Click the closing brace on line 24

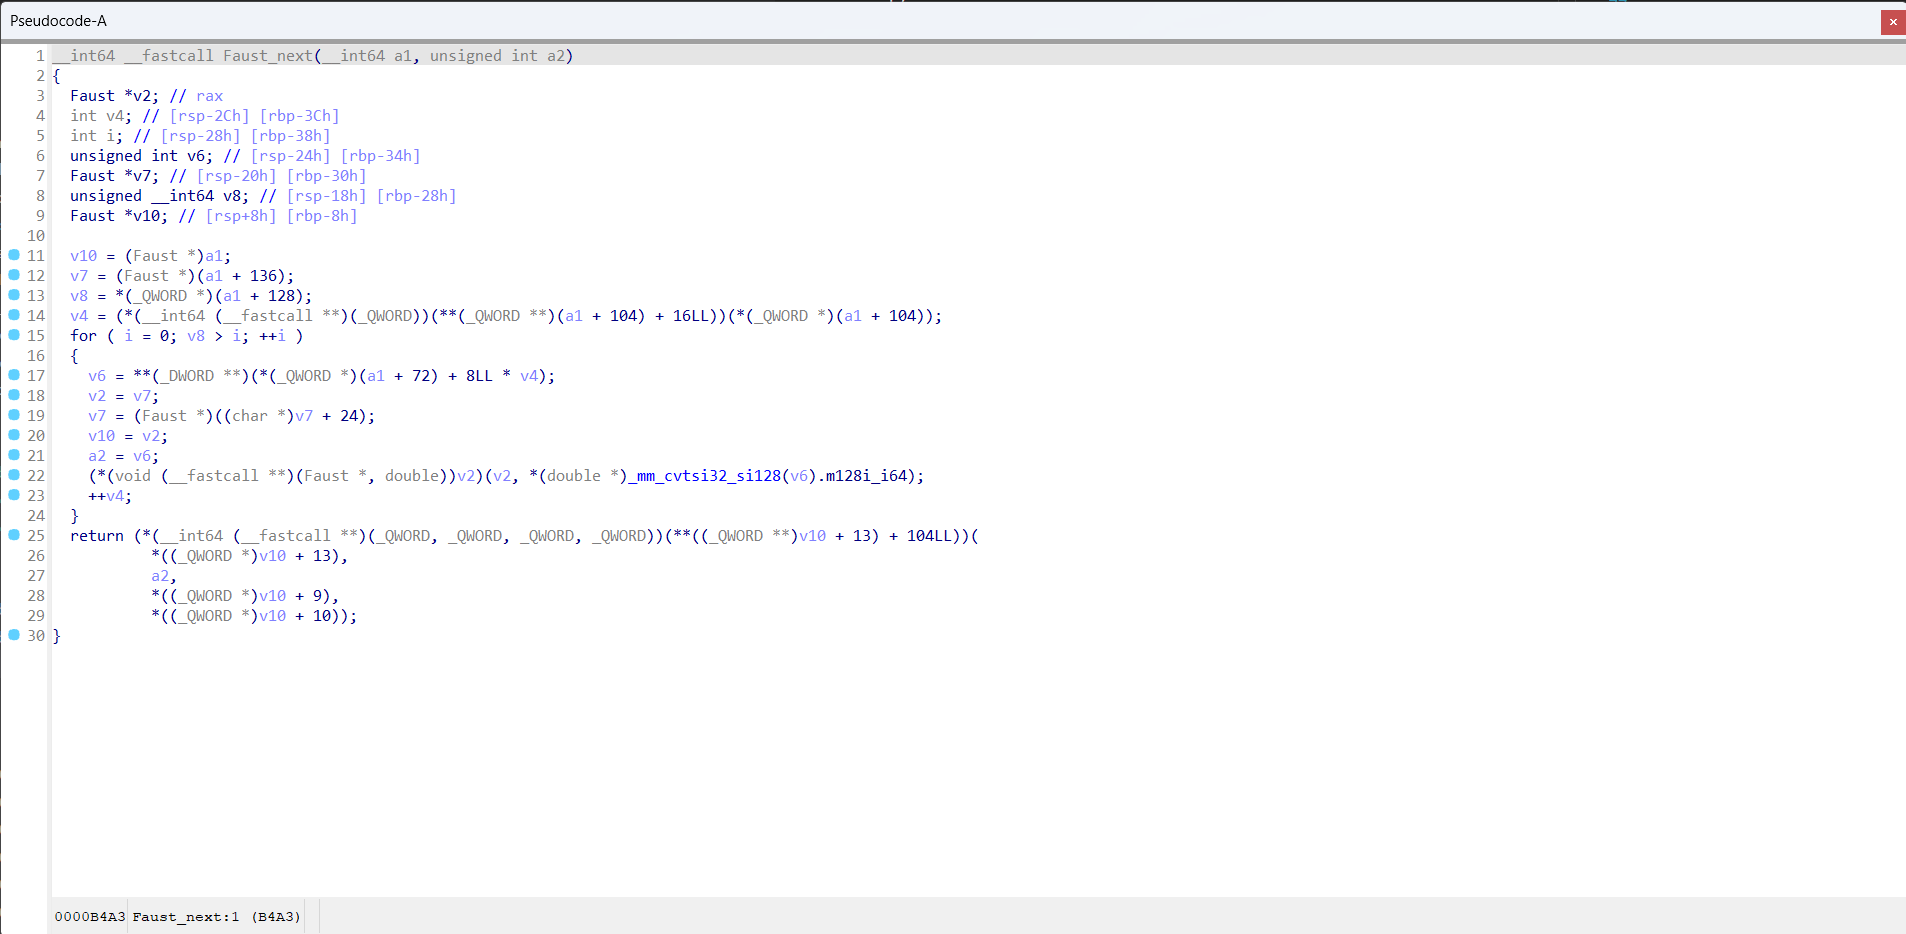point(74,516)
